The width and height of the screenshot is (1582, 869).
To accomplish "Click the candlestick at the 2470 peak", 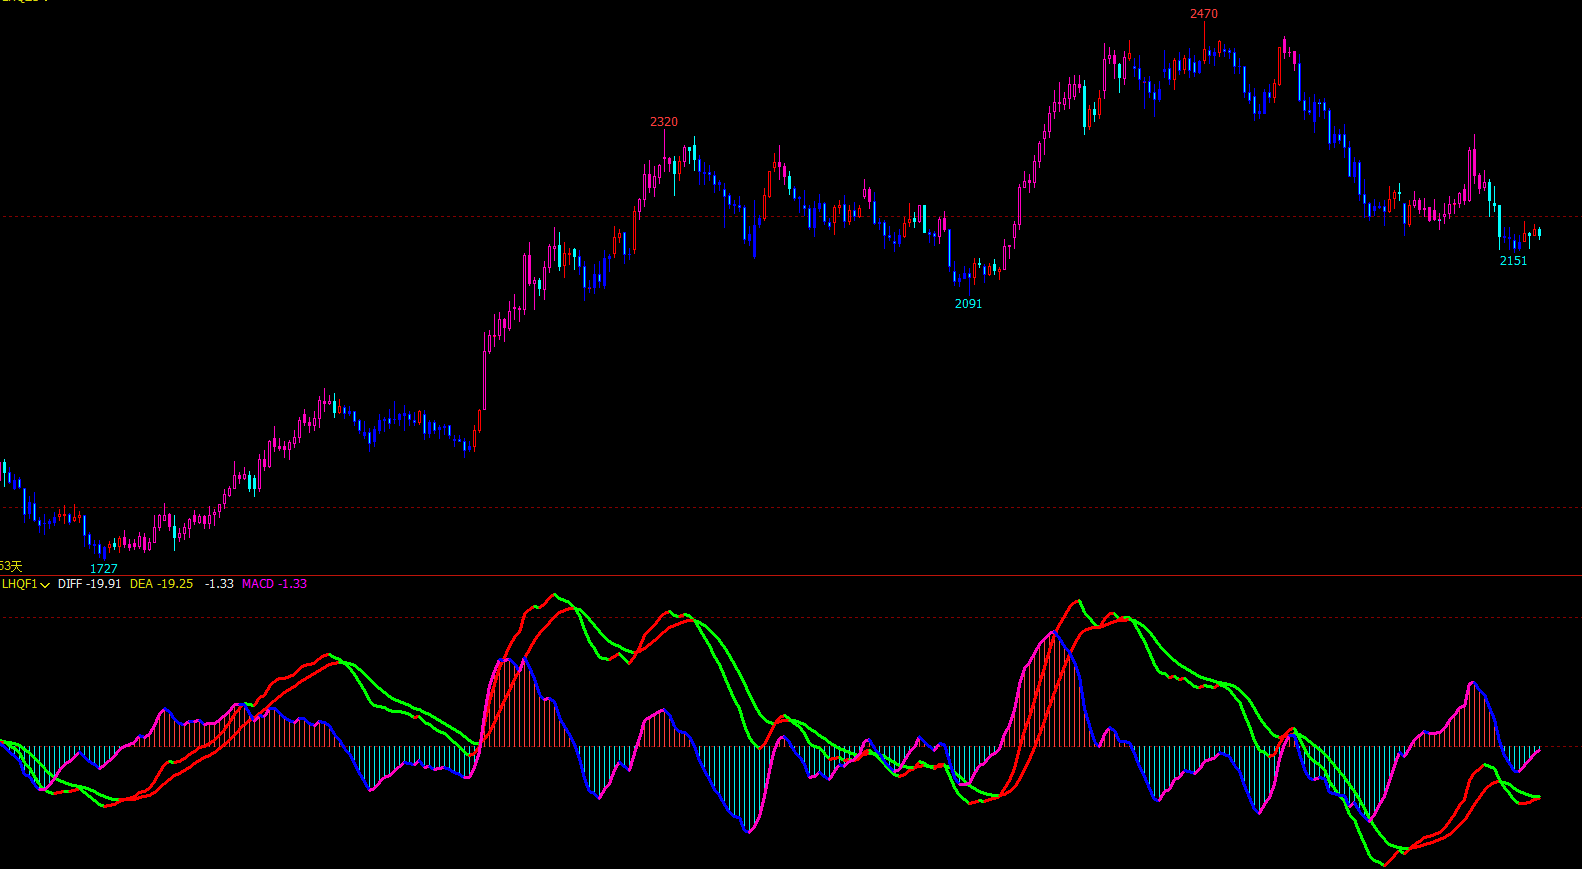I will (1205, 45).
